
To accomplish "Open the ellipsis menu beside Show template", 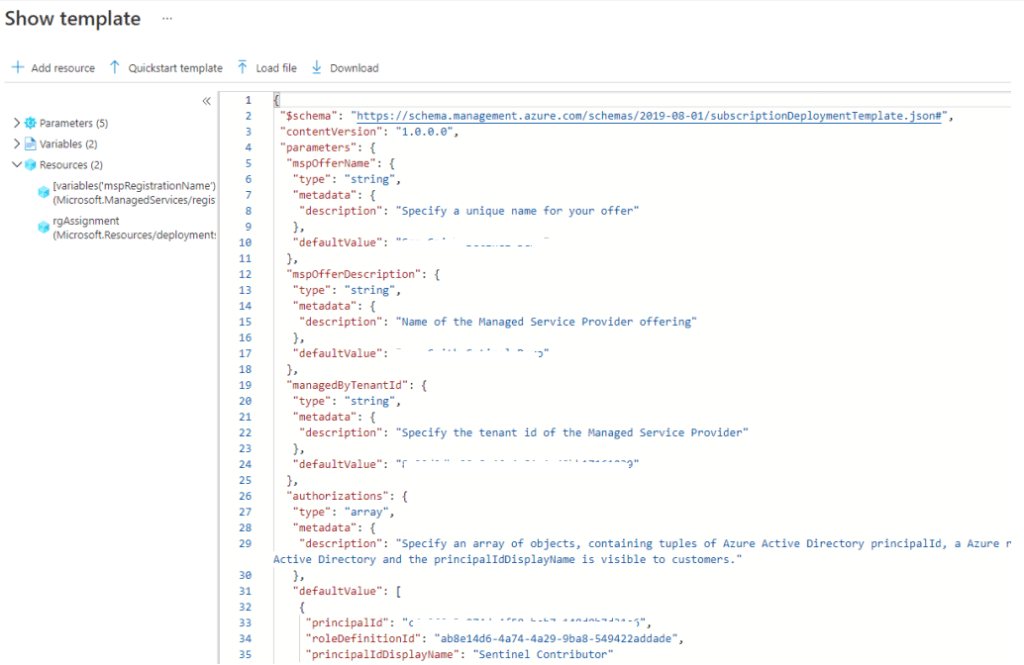I will click(167, 20).
